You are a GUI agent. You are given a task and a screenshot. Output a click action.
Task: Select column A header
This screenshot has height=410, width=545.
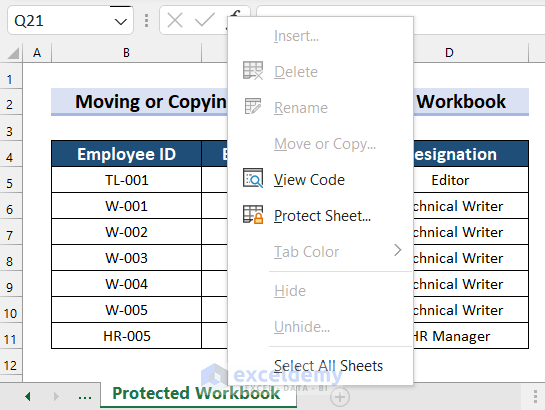[37, 53]
